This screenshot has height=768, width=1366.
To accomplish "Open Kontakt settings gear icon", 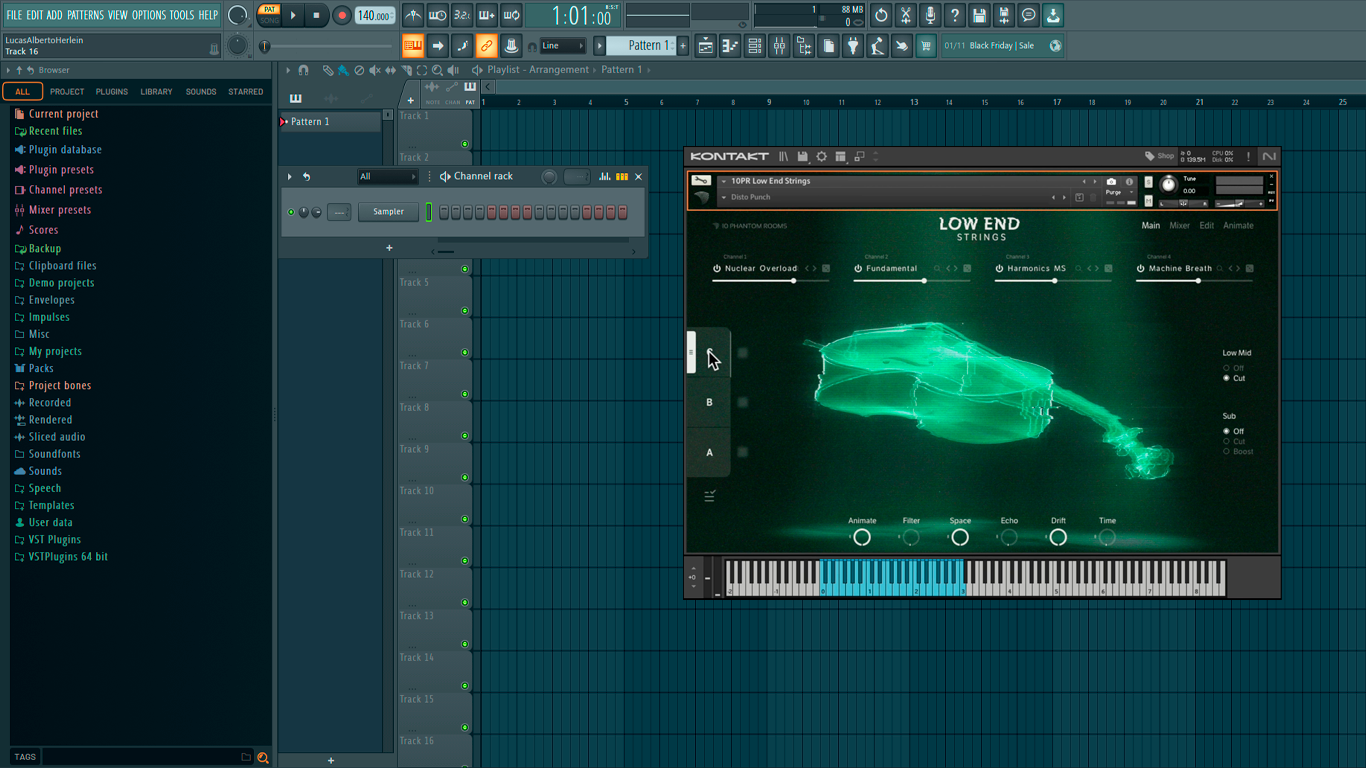I will [x=821, y=157].
